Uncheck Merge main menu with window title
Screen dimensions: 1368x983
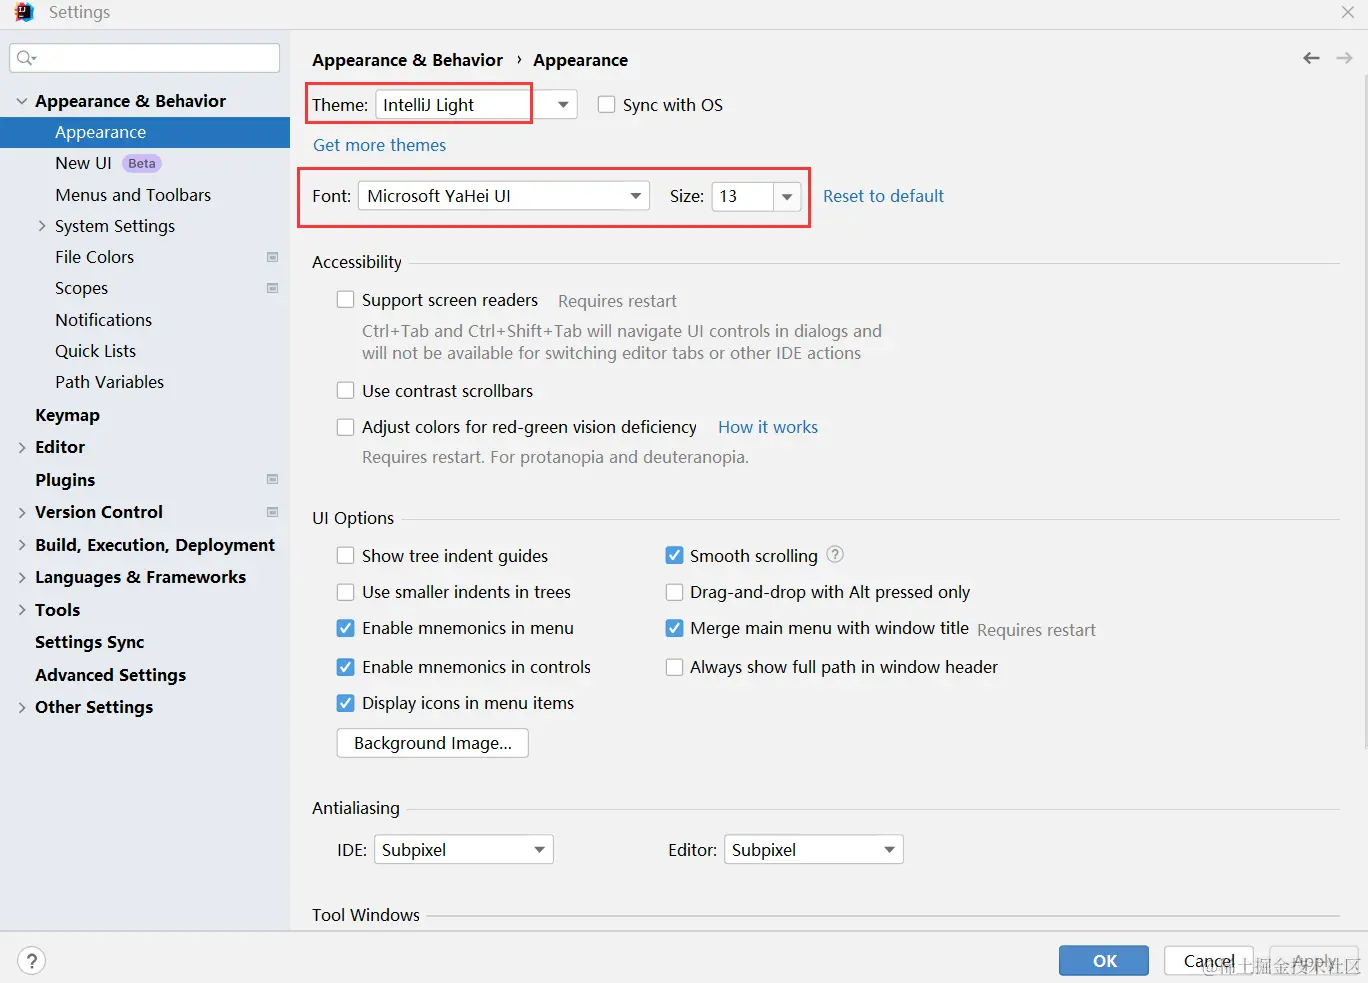click(x=674, y=628)
